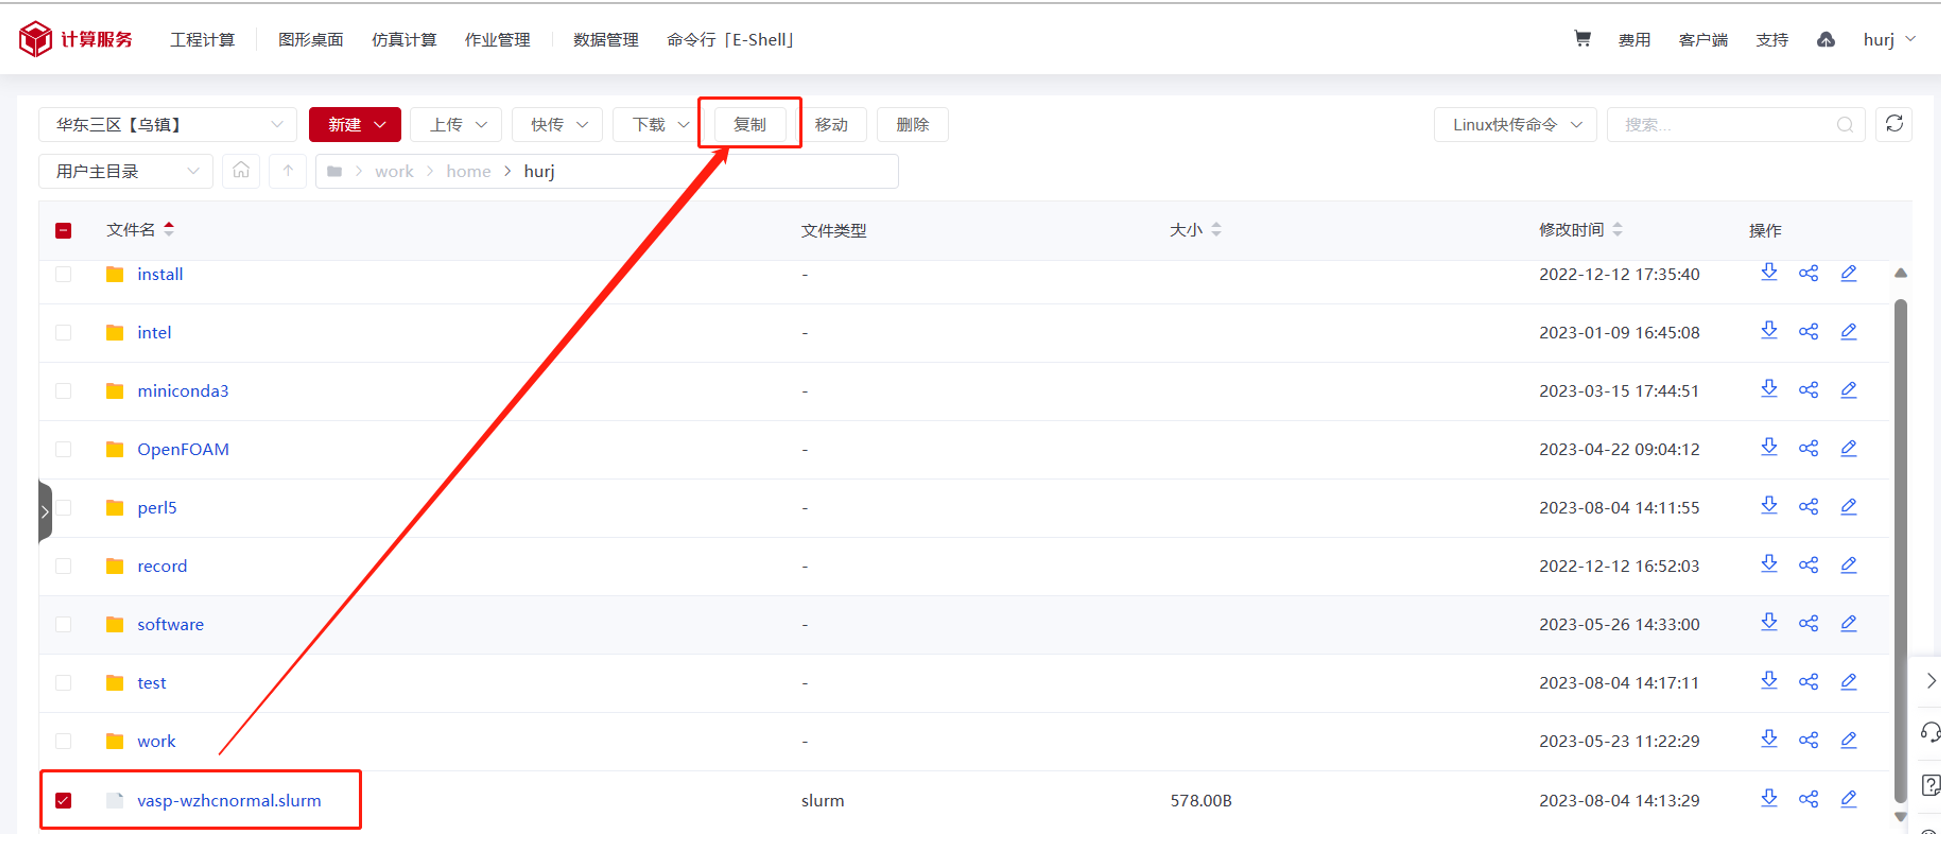Open the 客户端 link
This screenshot has width=1941, height=850.
point(1703,40)
